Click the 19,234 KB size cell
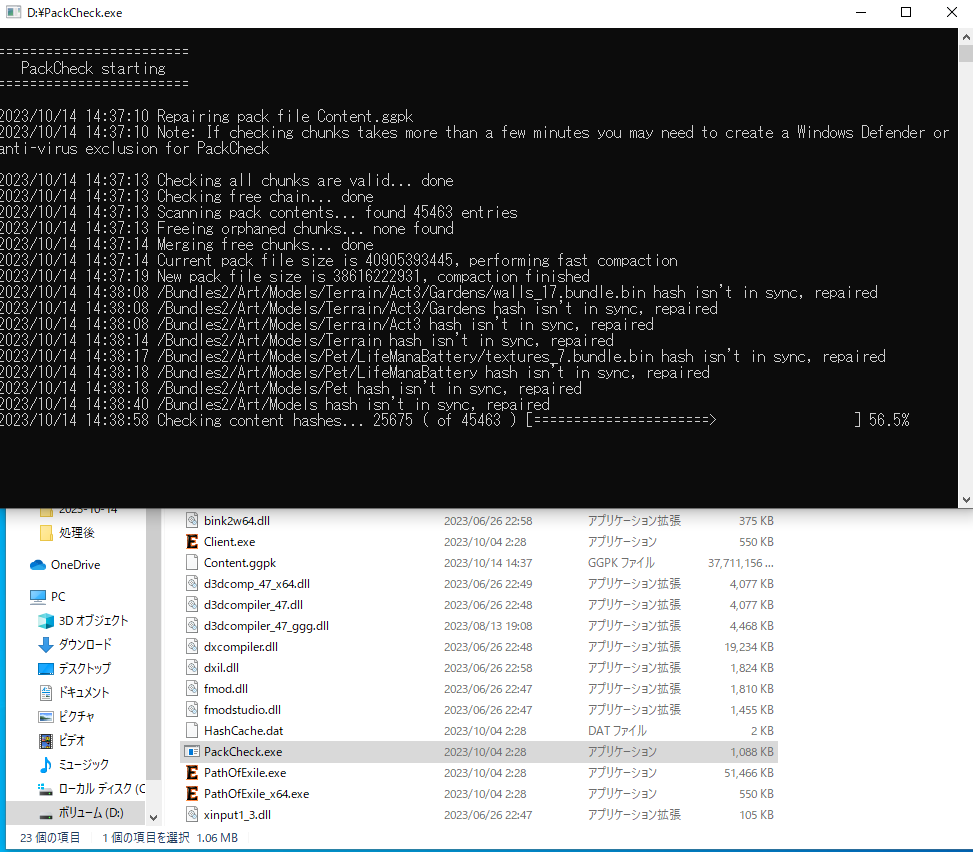973x852 pixels. 749,647
